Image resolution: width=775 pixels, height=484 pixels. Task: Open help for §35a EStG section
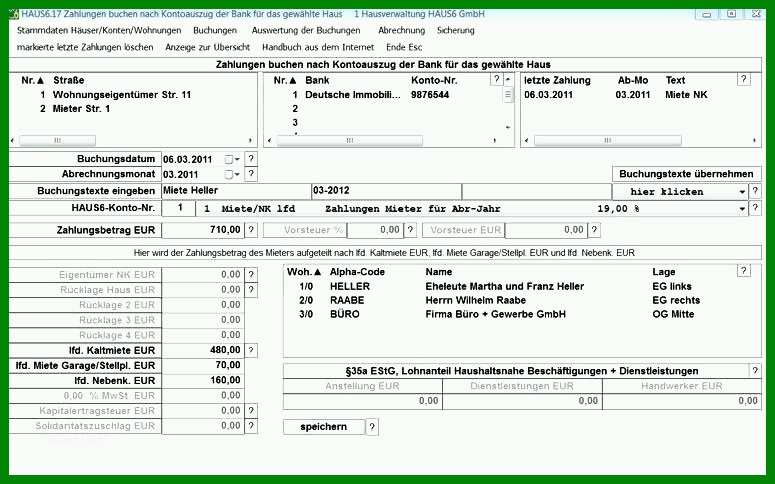[755, 370]
